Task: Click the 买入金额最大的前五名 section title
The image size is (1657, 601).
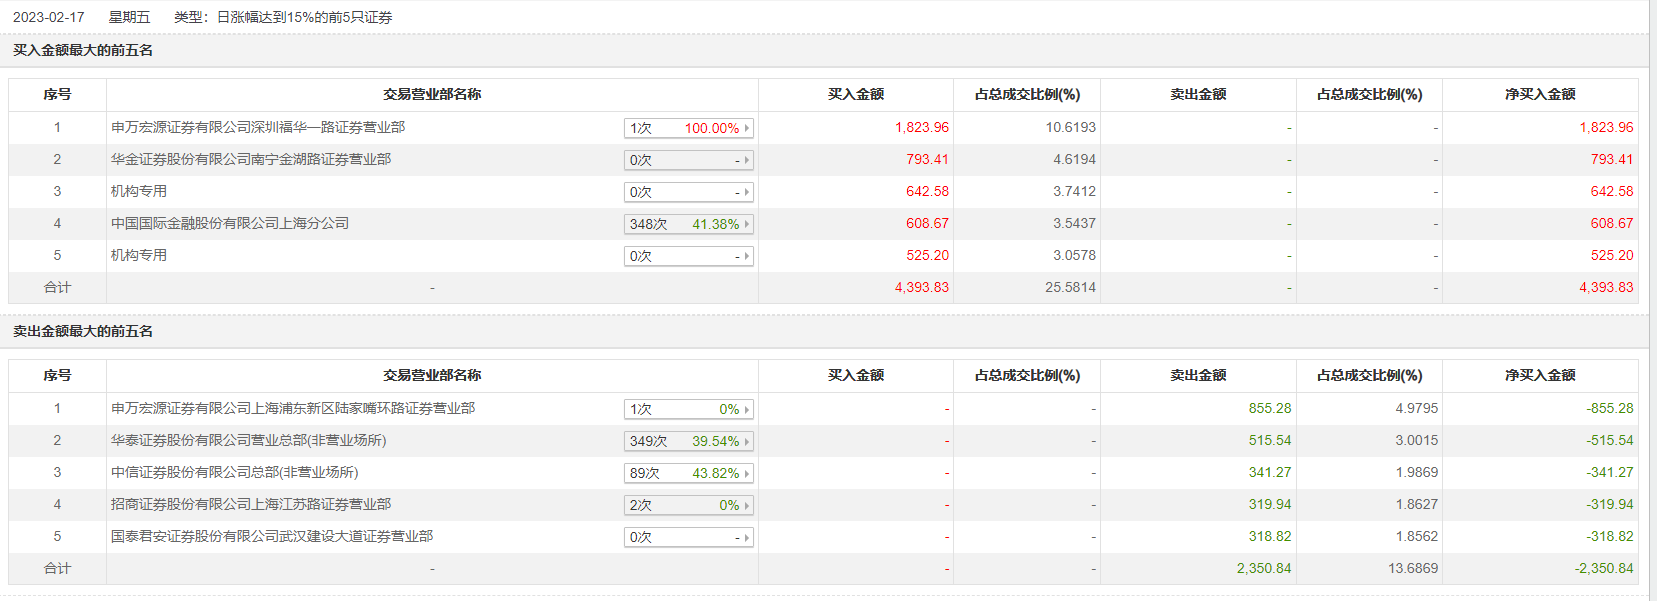Action: click(83, 50)
